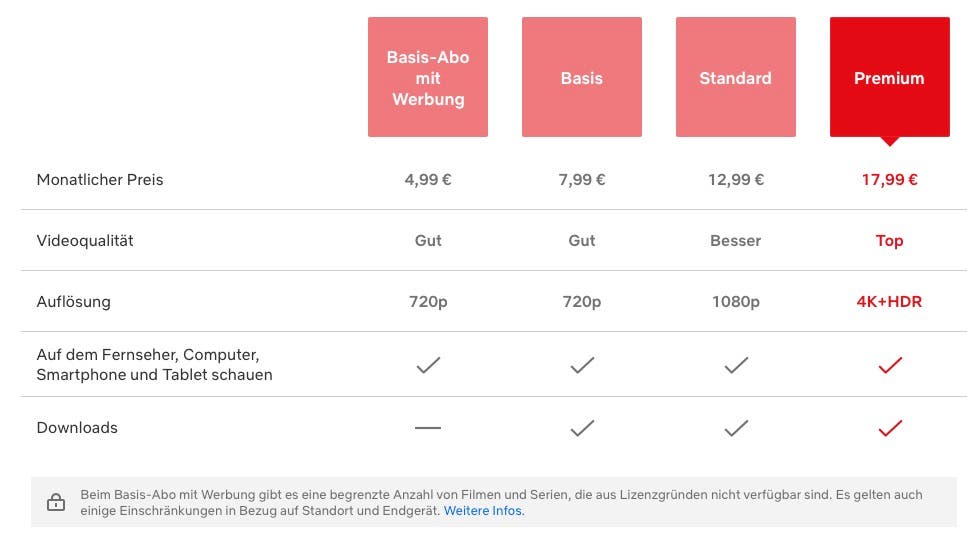
Task: Open the Weitere Infos link
Action: [x=484, y=511]
